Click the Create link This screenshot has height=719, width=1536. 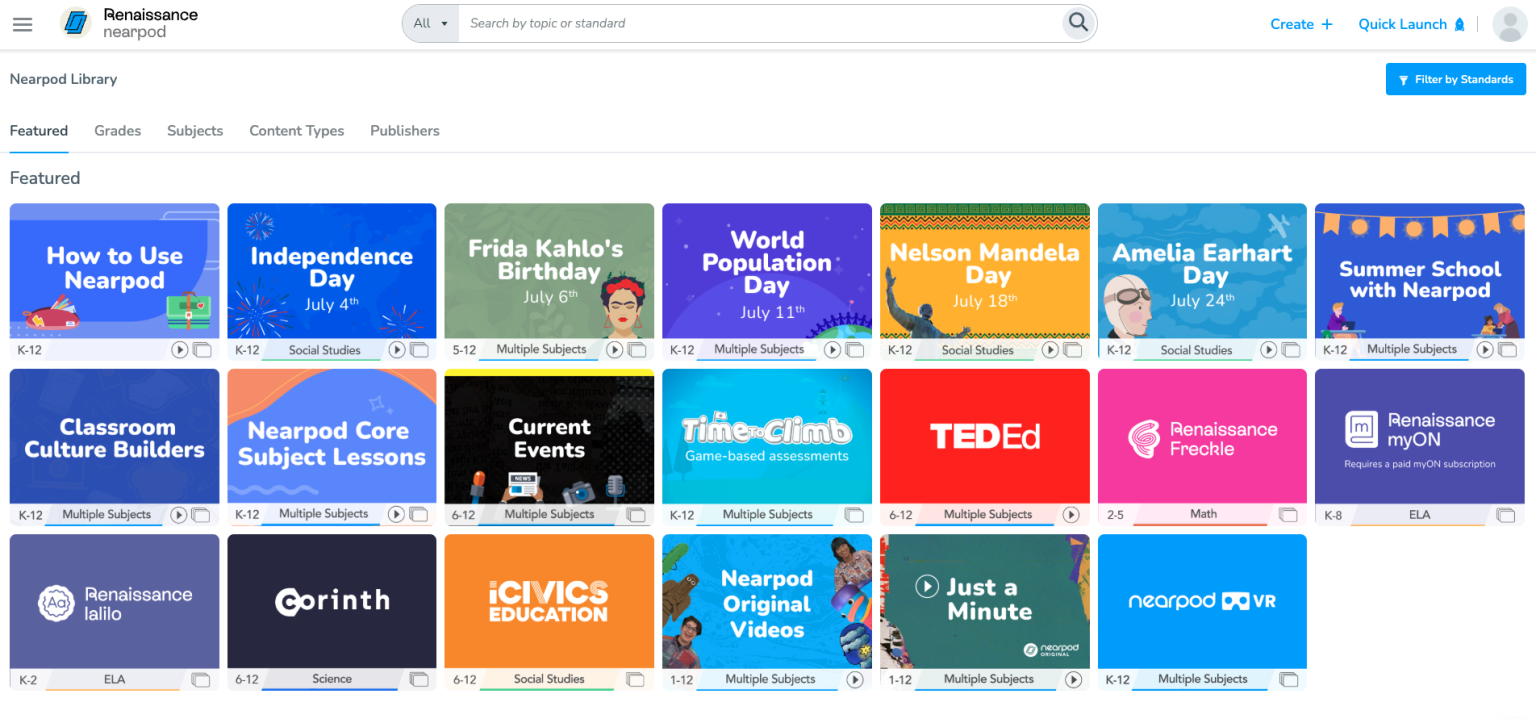(x=1300, y=23)
